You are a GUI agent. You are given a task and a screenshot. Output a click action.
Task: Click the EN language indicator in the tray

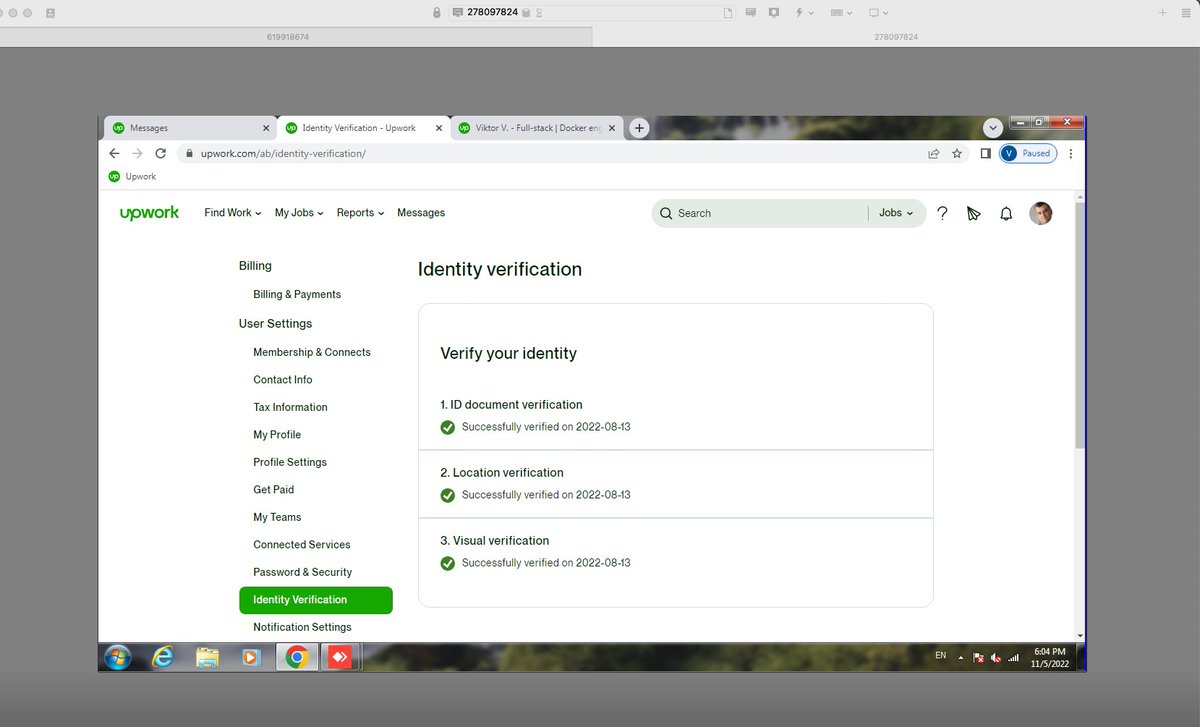tap(940, 656)
